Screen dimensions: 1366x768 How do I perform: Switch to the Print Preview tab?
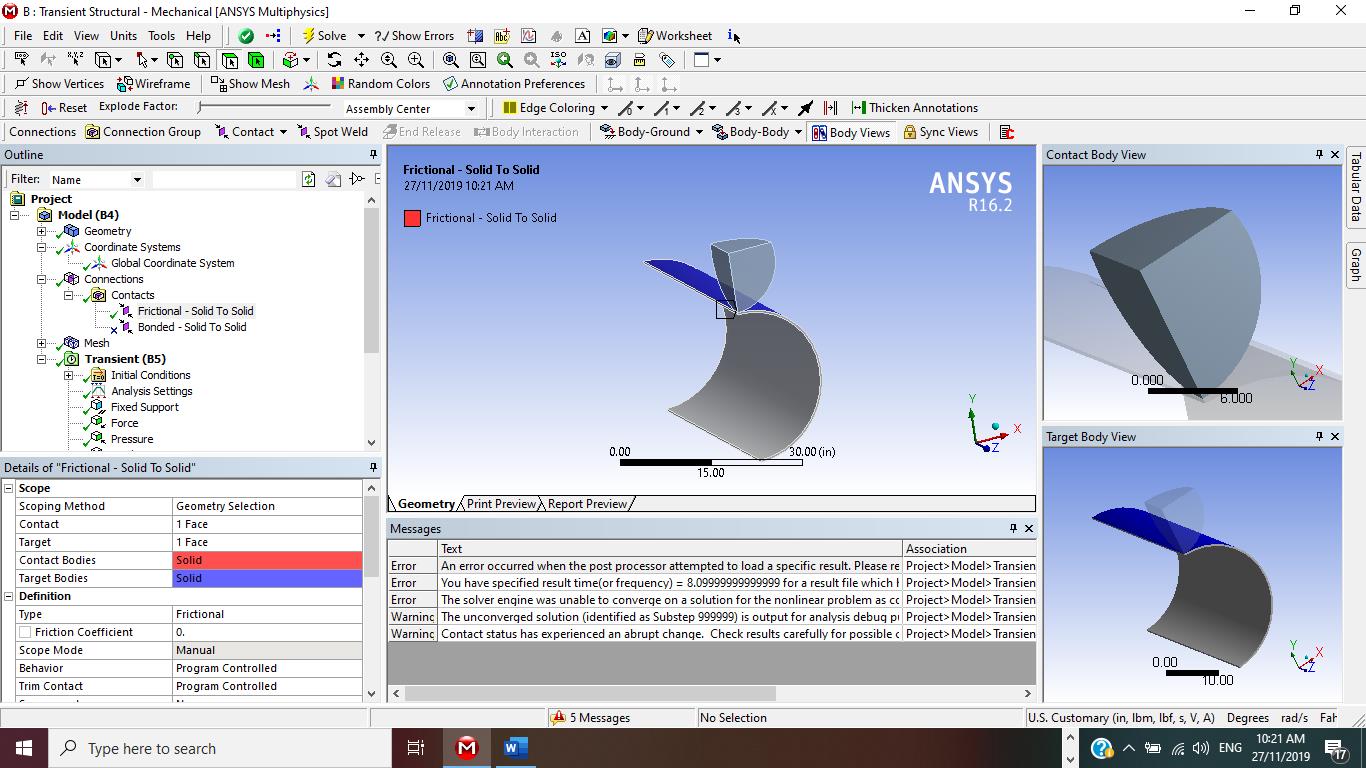501,504
